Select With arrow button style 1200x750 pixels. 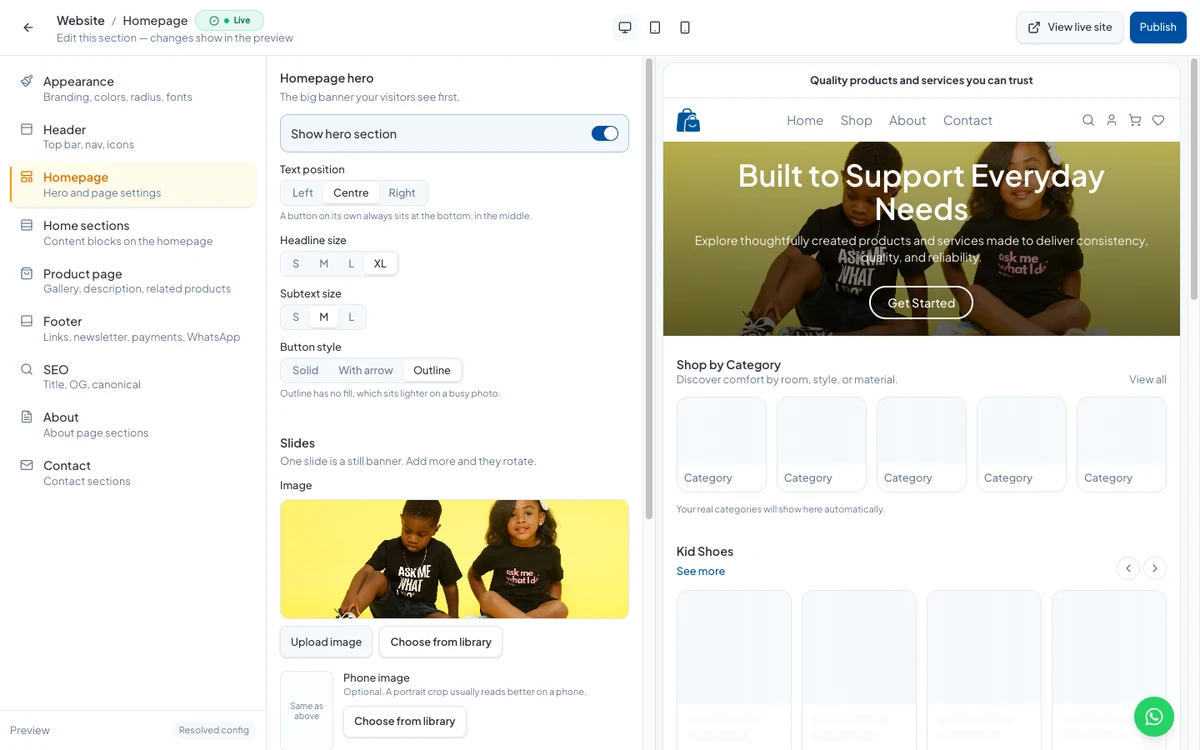(x=366, y=370)
